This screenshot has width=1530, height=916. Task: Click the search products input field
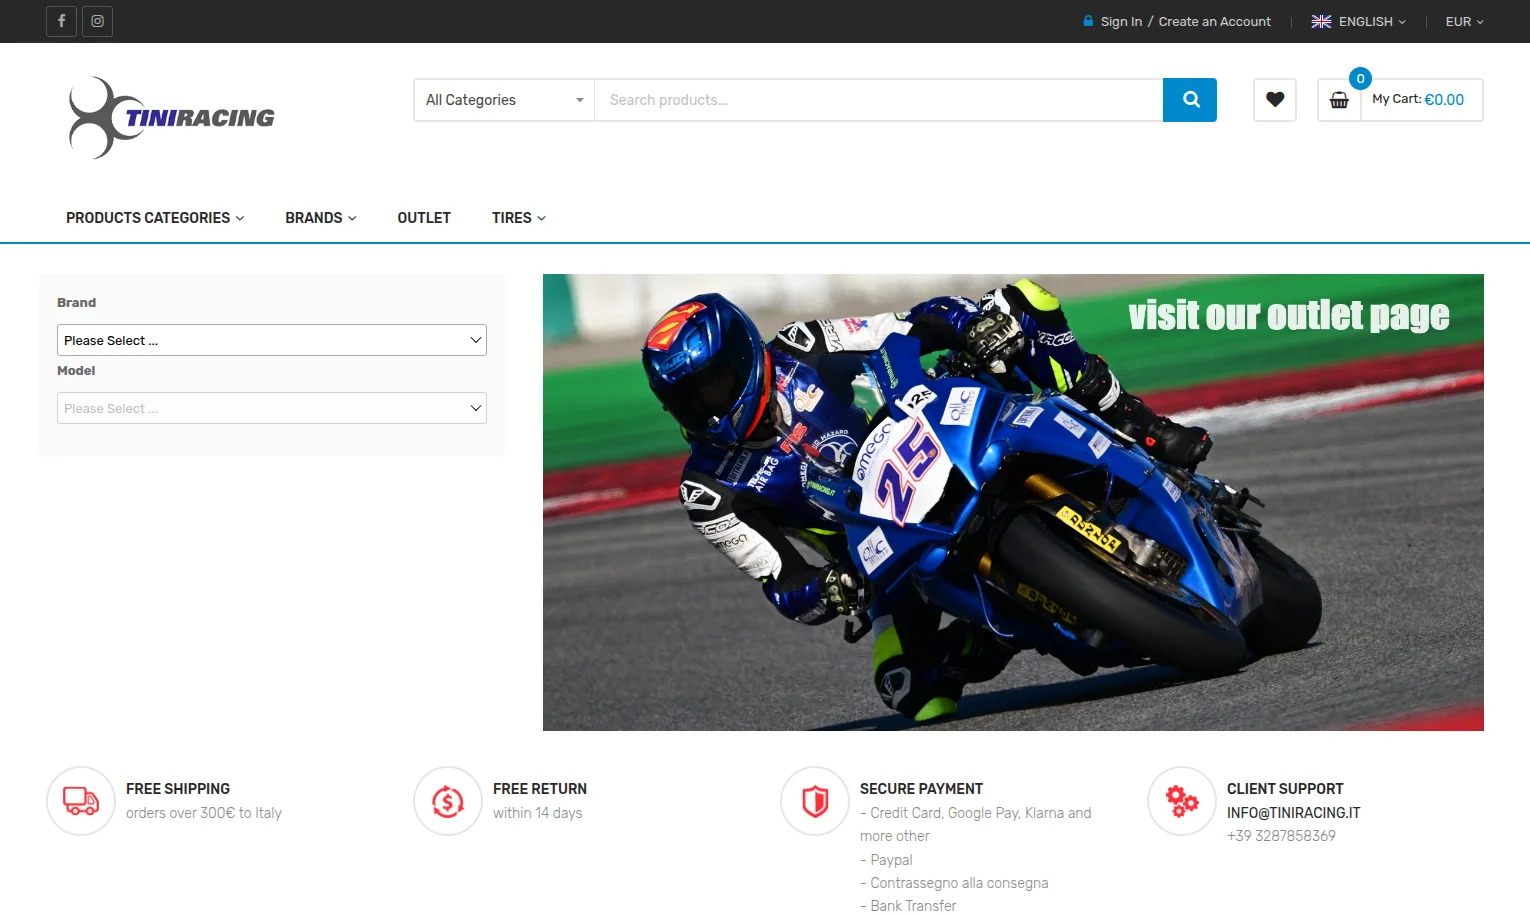(878, 99)
